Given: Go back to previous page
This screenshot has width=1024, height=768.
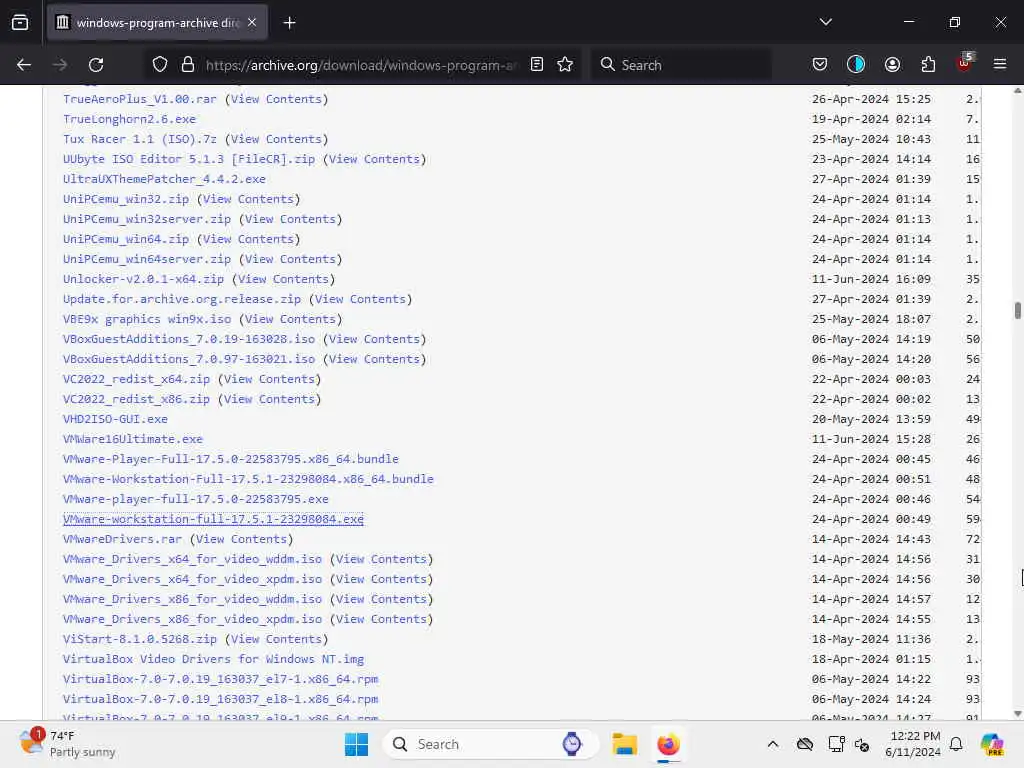Looking at the screenshot, I should point(24,65).
